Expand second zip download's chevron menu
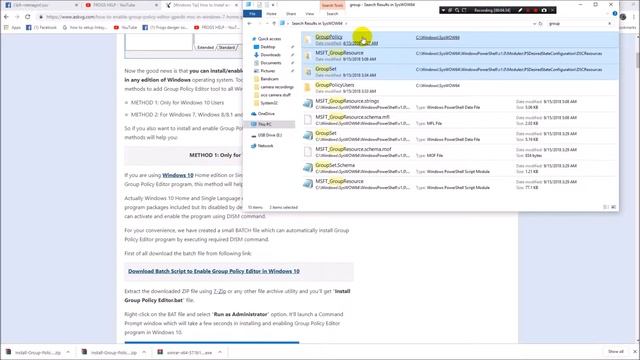Screen dimensions: 640x360 [x=144, y=352]
